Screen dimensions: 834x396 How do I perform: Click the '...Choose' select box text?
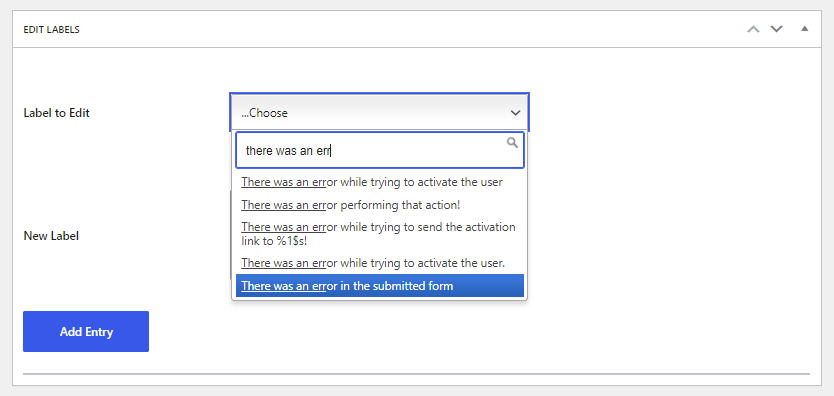coord(264,113)
